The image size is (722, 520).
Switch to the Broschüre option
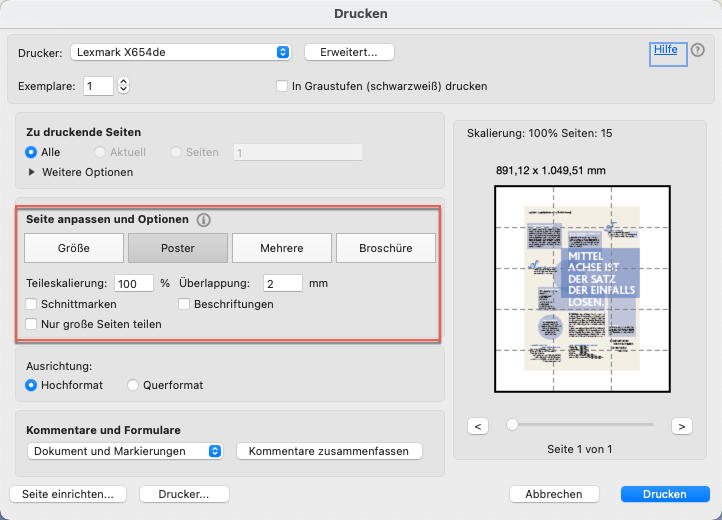[386, 248]
